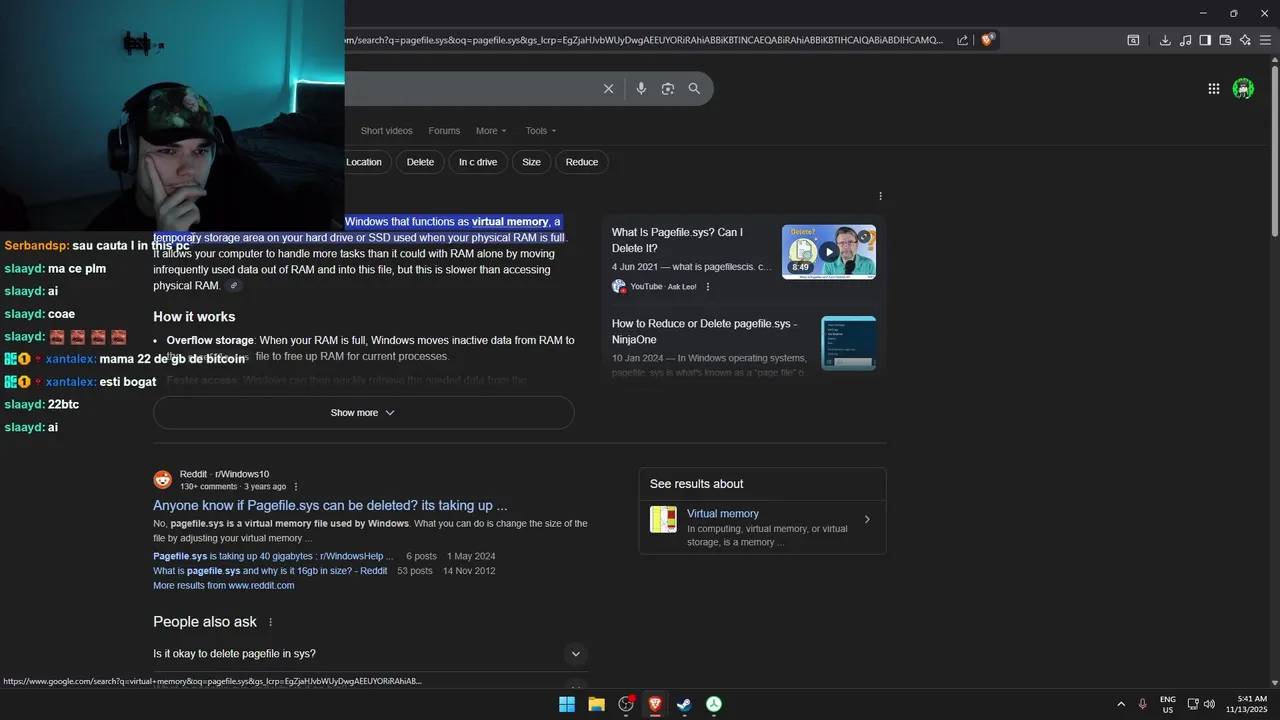The image size is (1280, 720).
Task: Open Reddit result three-dot menu
Action: [x=296, y=487]
